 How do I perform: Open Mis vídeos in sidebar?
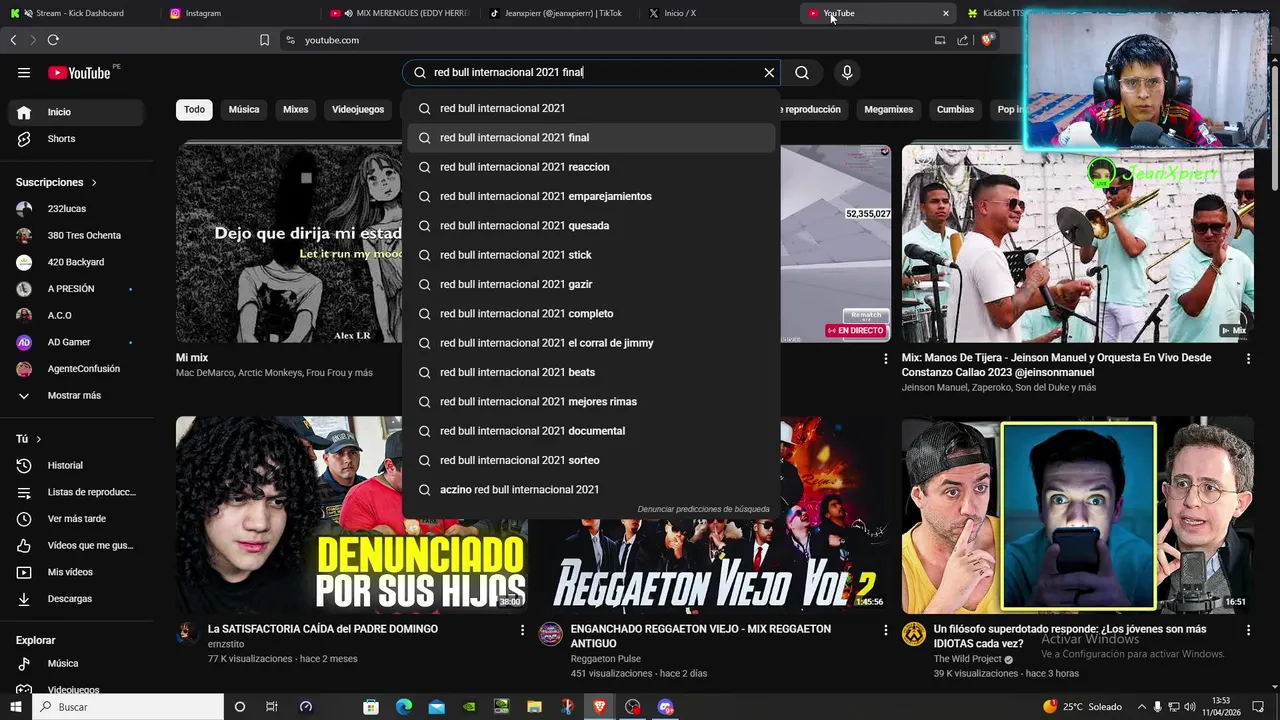[76, 572]
